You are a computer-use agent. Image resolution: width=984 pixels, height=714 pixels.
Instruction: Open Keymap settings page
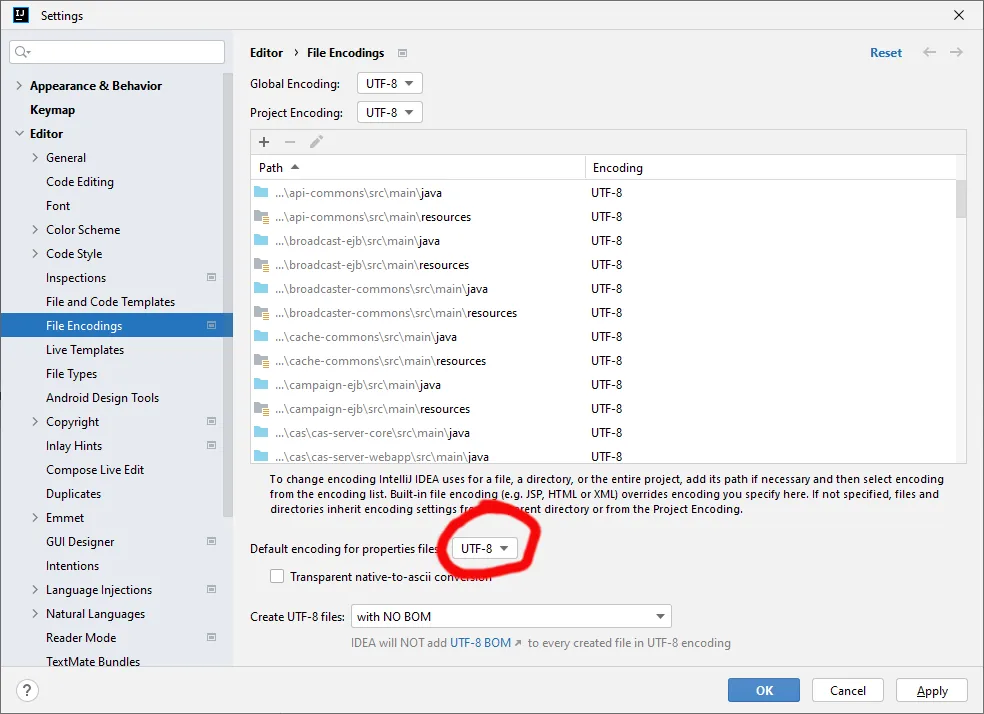point(52,110)
